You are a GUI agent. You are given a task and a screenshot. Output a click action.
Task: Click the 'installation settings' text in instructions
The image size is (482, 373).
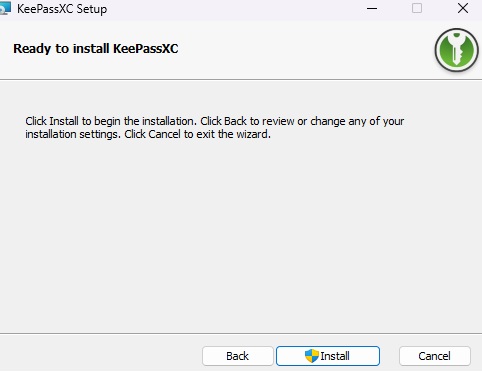point(73,134)
